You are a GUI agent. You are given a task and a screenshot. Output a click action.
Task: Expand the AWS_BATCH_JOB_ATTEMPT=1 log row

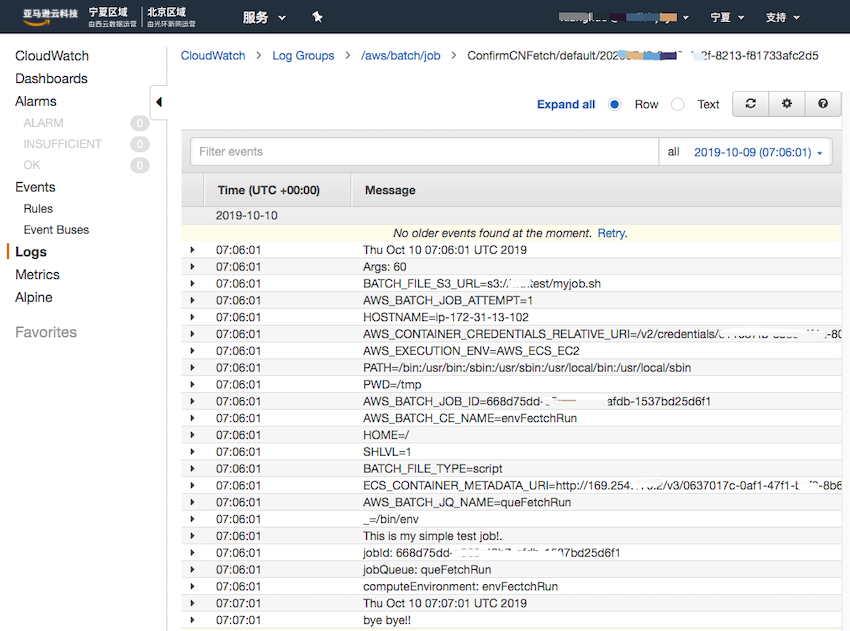[192, 300]
